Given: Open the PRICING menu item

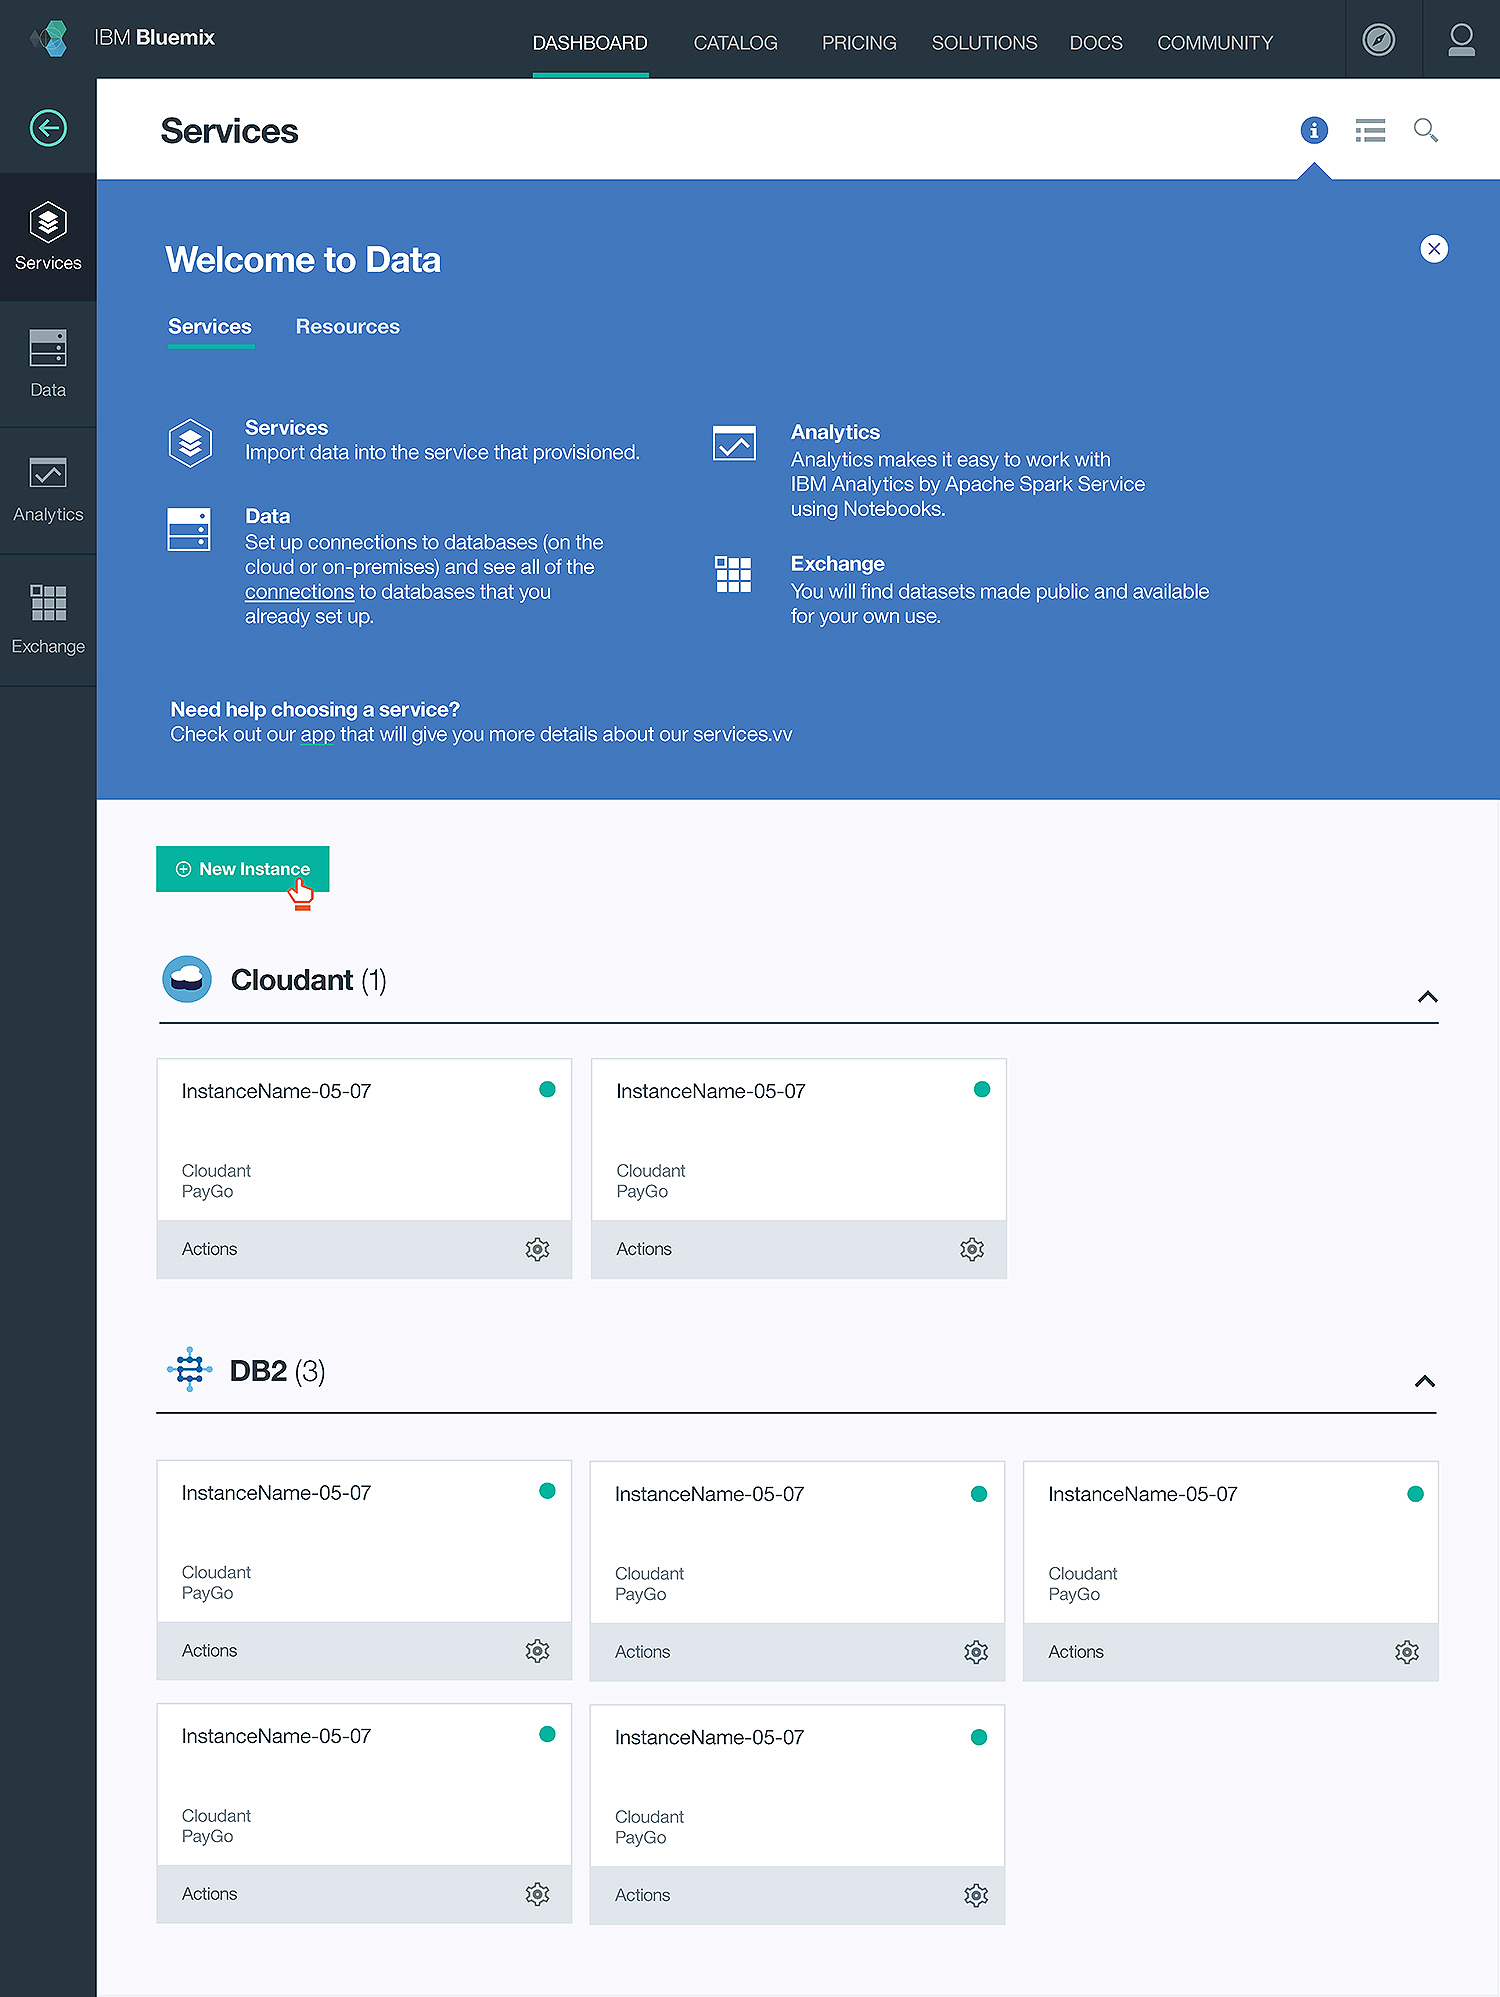Looking at the screenshot, I should coord(859,43).
